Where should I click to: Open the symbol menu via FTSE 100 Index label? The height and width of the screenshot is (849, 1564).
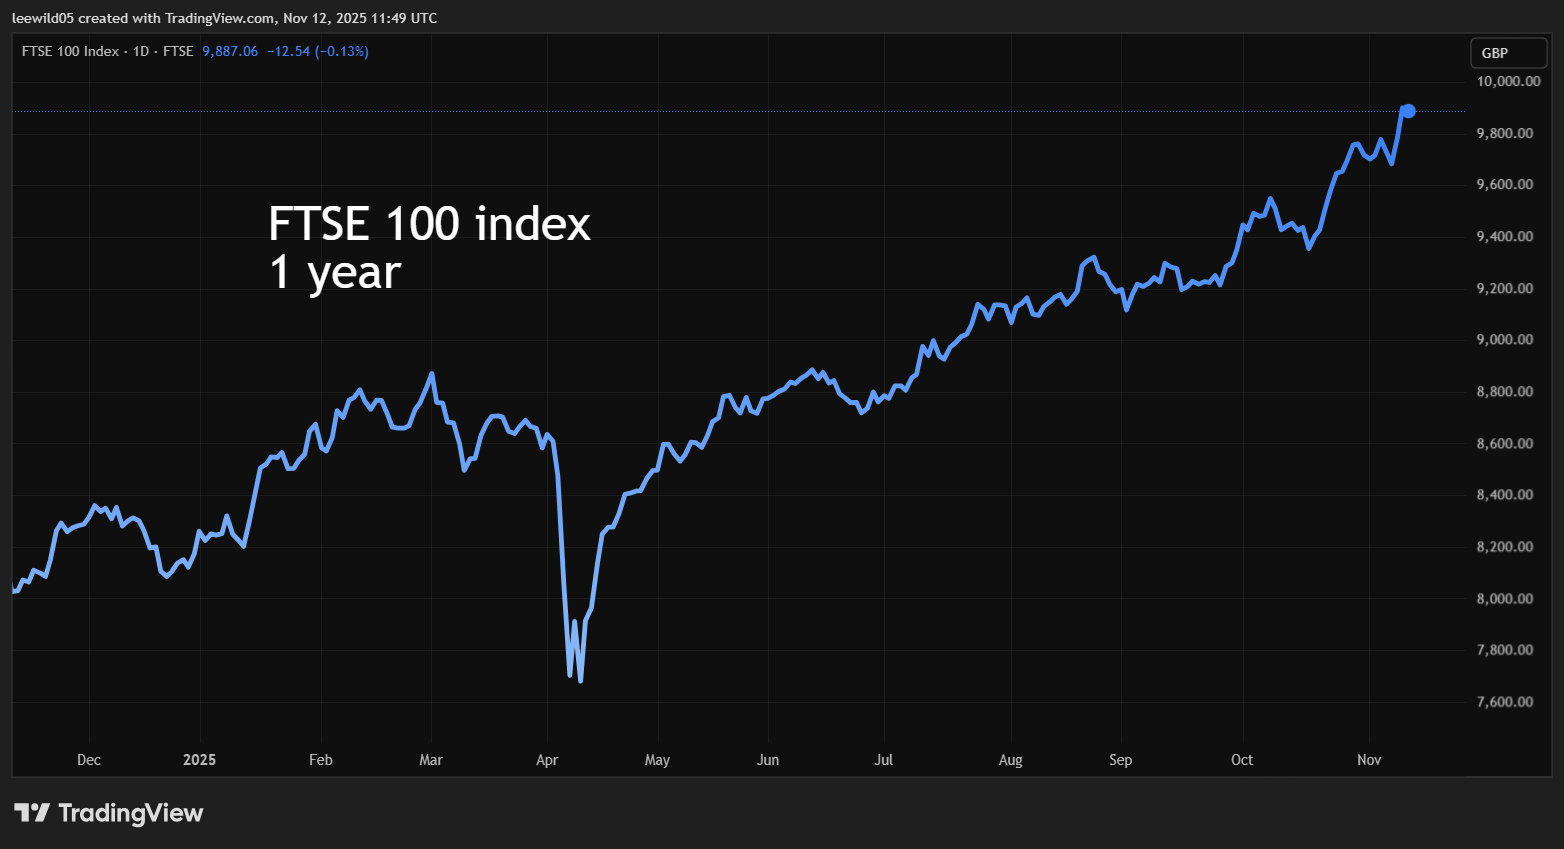[70, 51]
